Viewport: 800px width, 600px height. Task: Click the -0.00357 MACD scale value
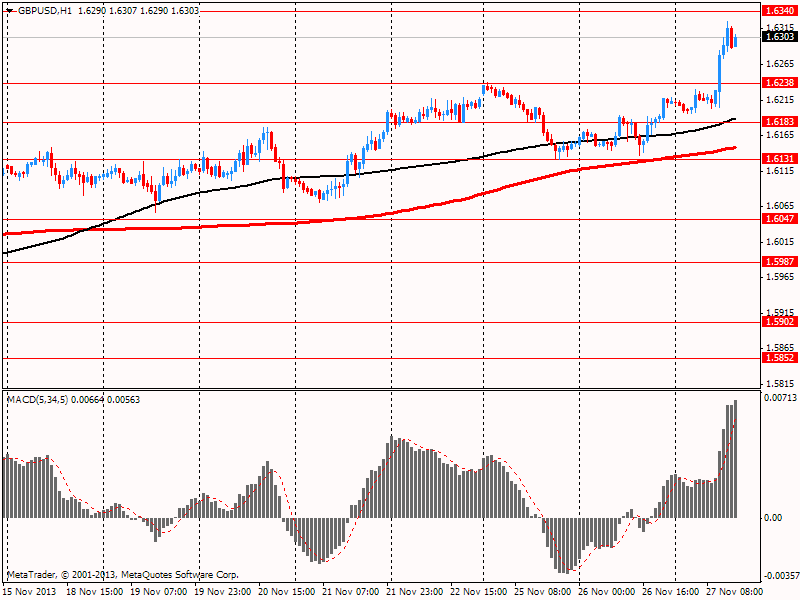780,576
